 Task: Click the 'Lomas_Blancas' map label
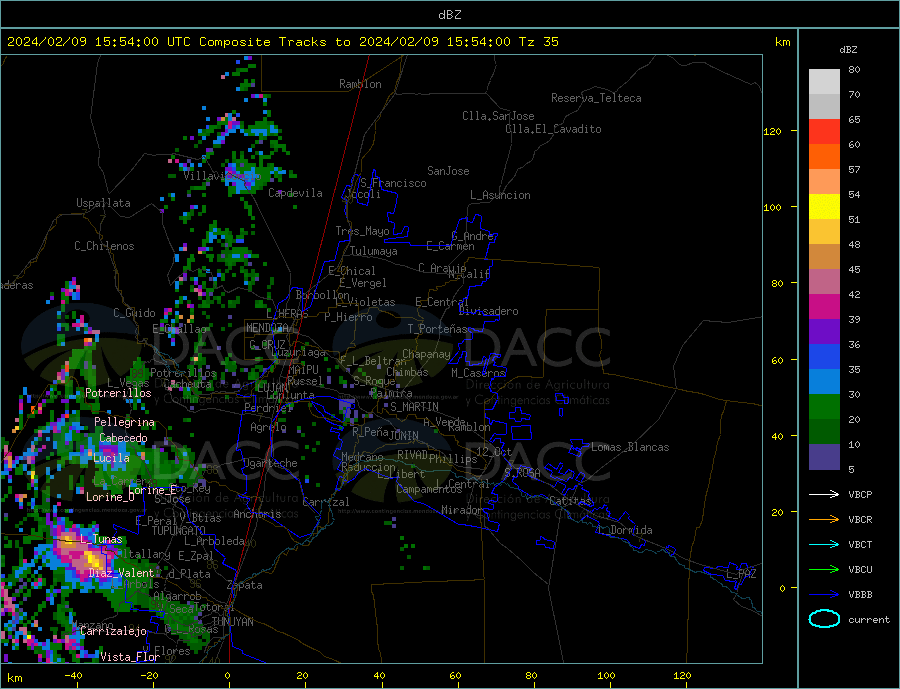[630, 447]
